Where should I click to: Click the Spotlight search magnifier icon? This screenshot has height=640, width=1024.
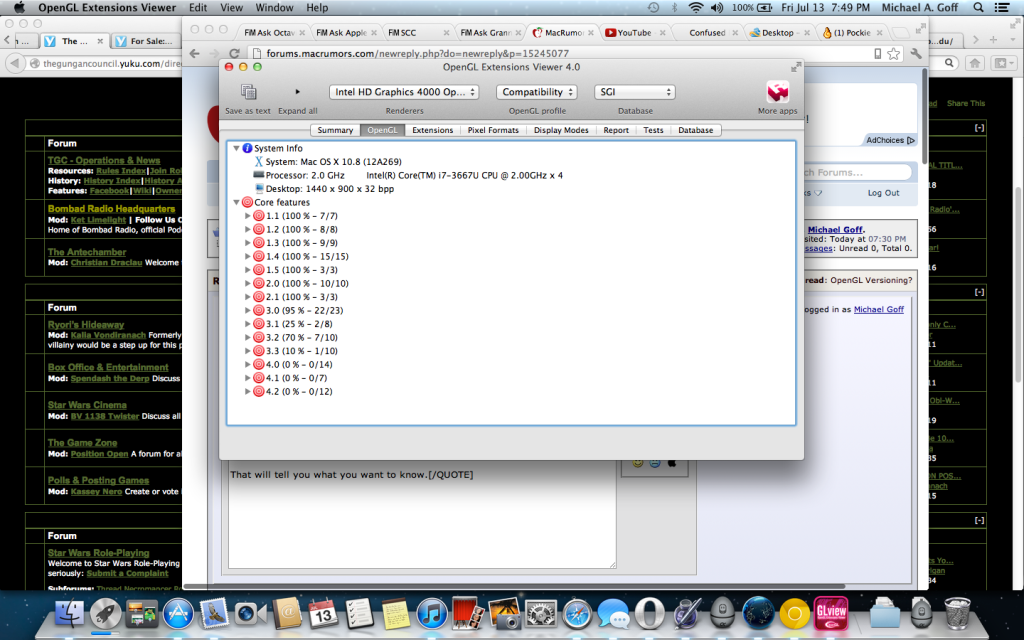[978, 8]
